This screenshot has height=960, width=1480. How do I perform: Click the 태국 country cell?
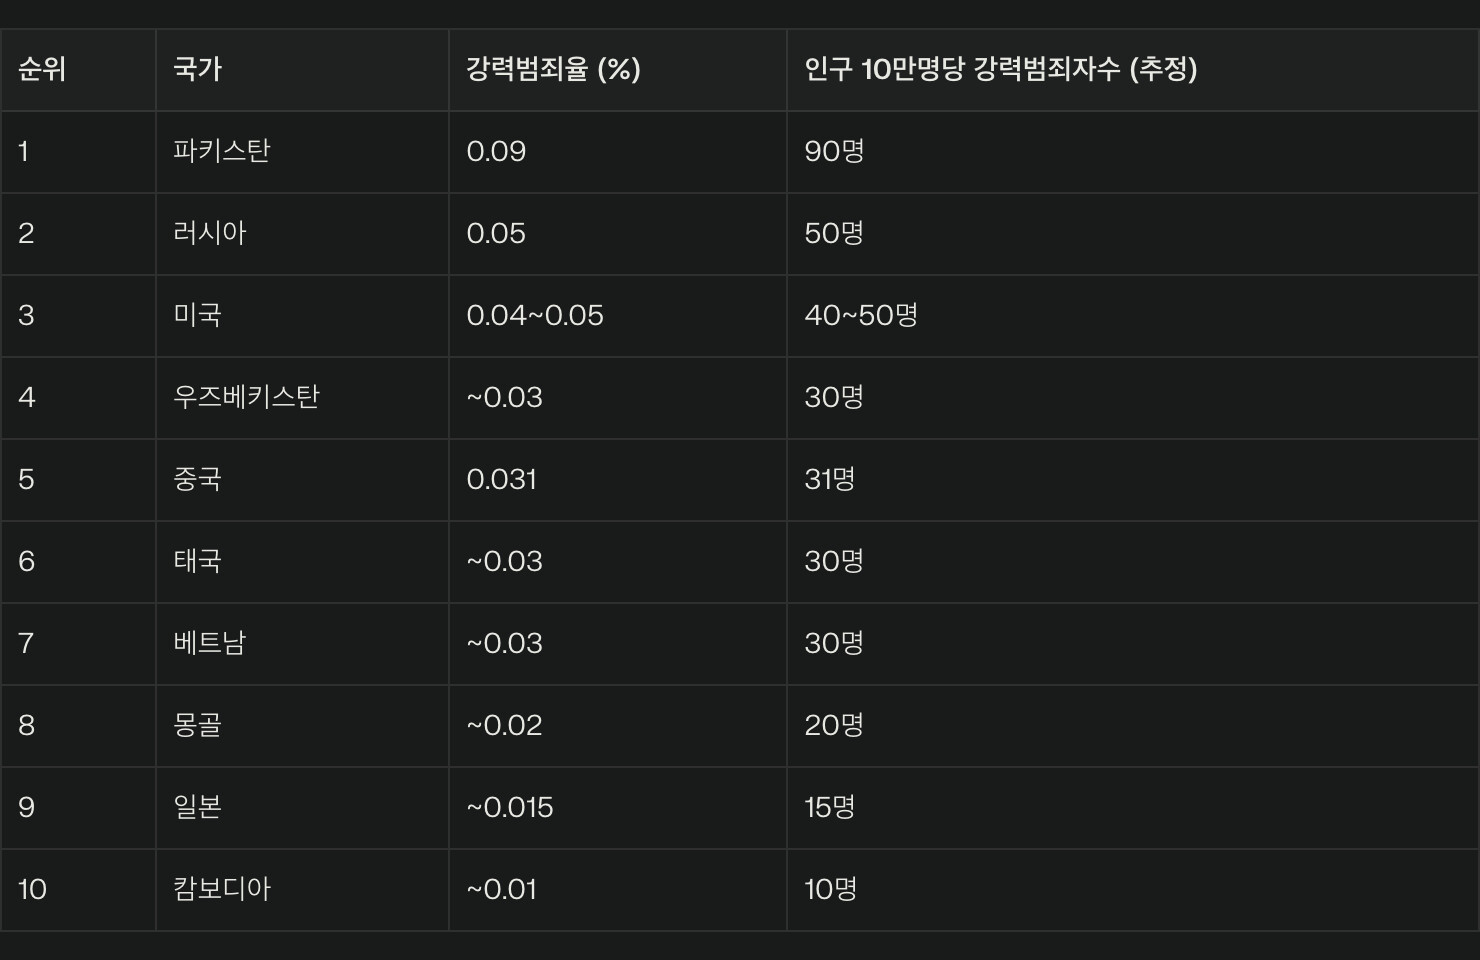click(197, 561)
